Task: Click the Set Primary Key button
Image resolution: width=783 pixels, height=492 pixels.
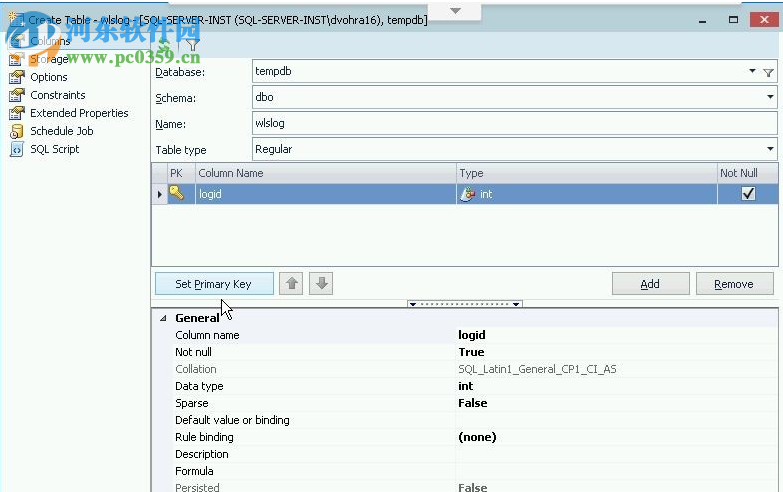Action: [214, 284]
